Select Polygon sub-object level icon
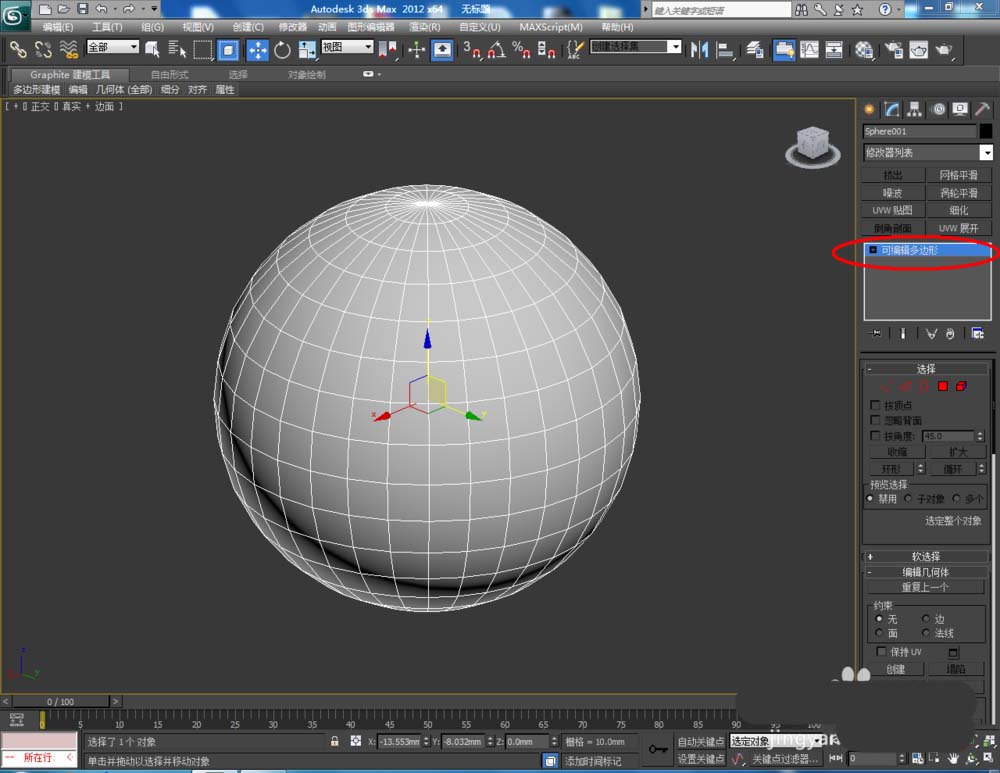1000x773 pixels. tap(942, 386)
